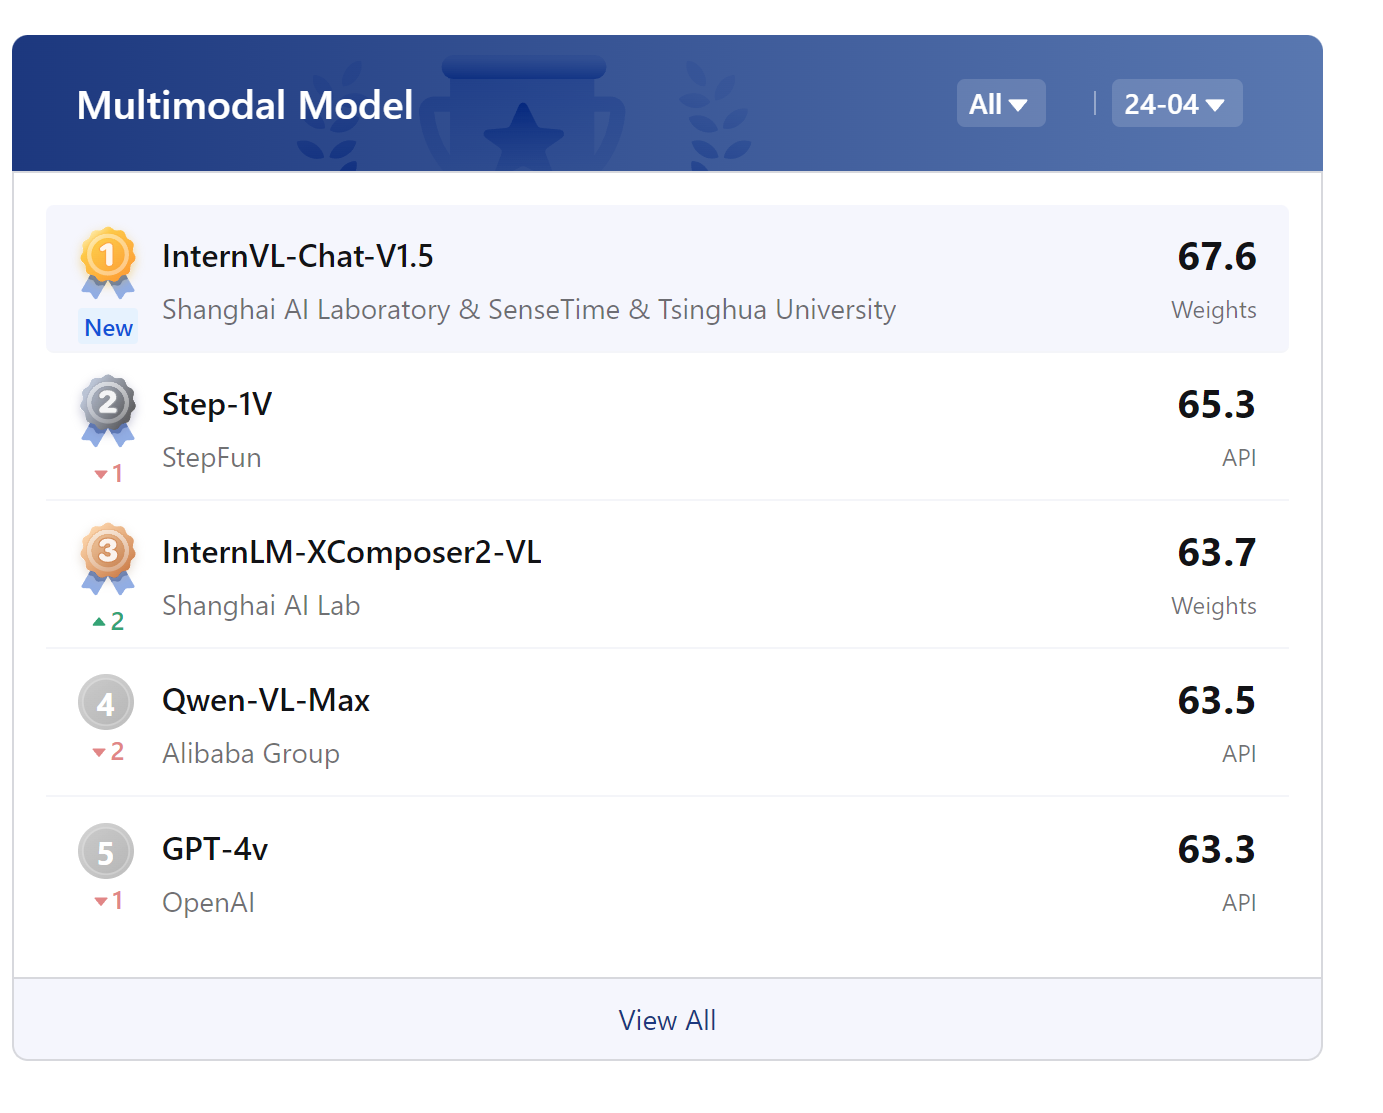Open the '24-04' date dropdown
This screenshot has height=1113, width=1383.
click(x=1177, y=103)
